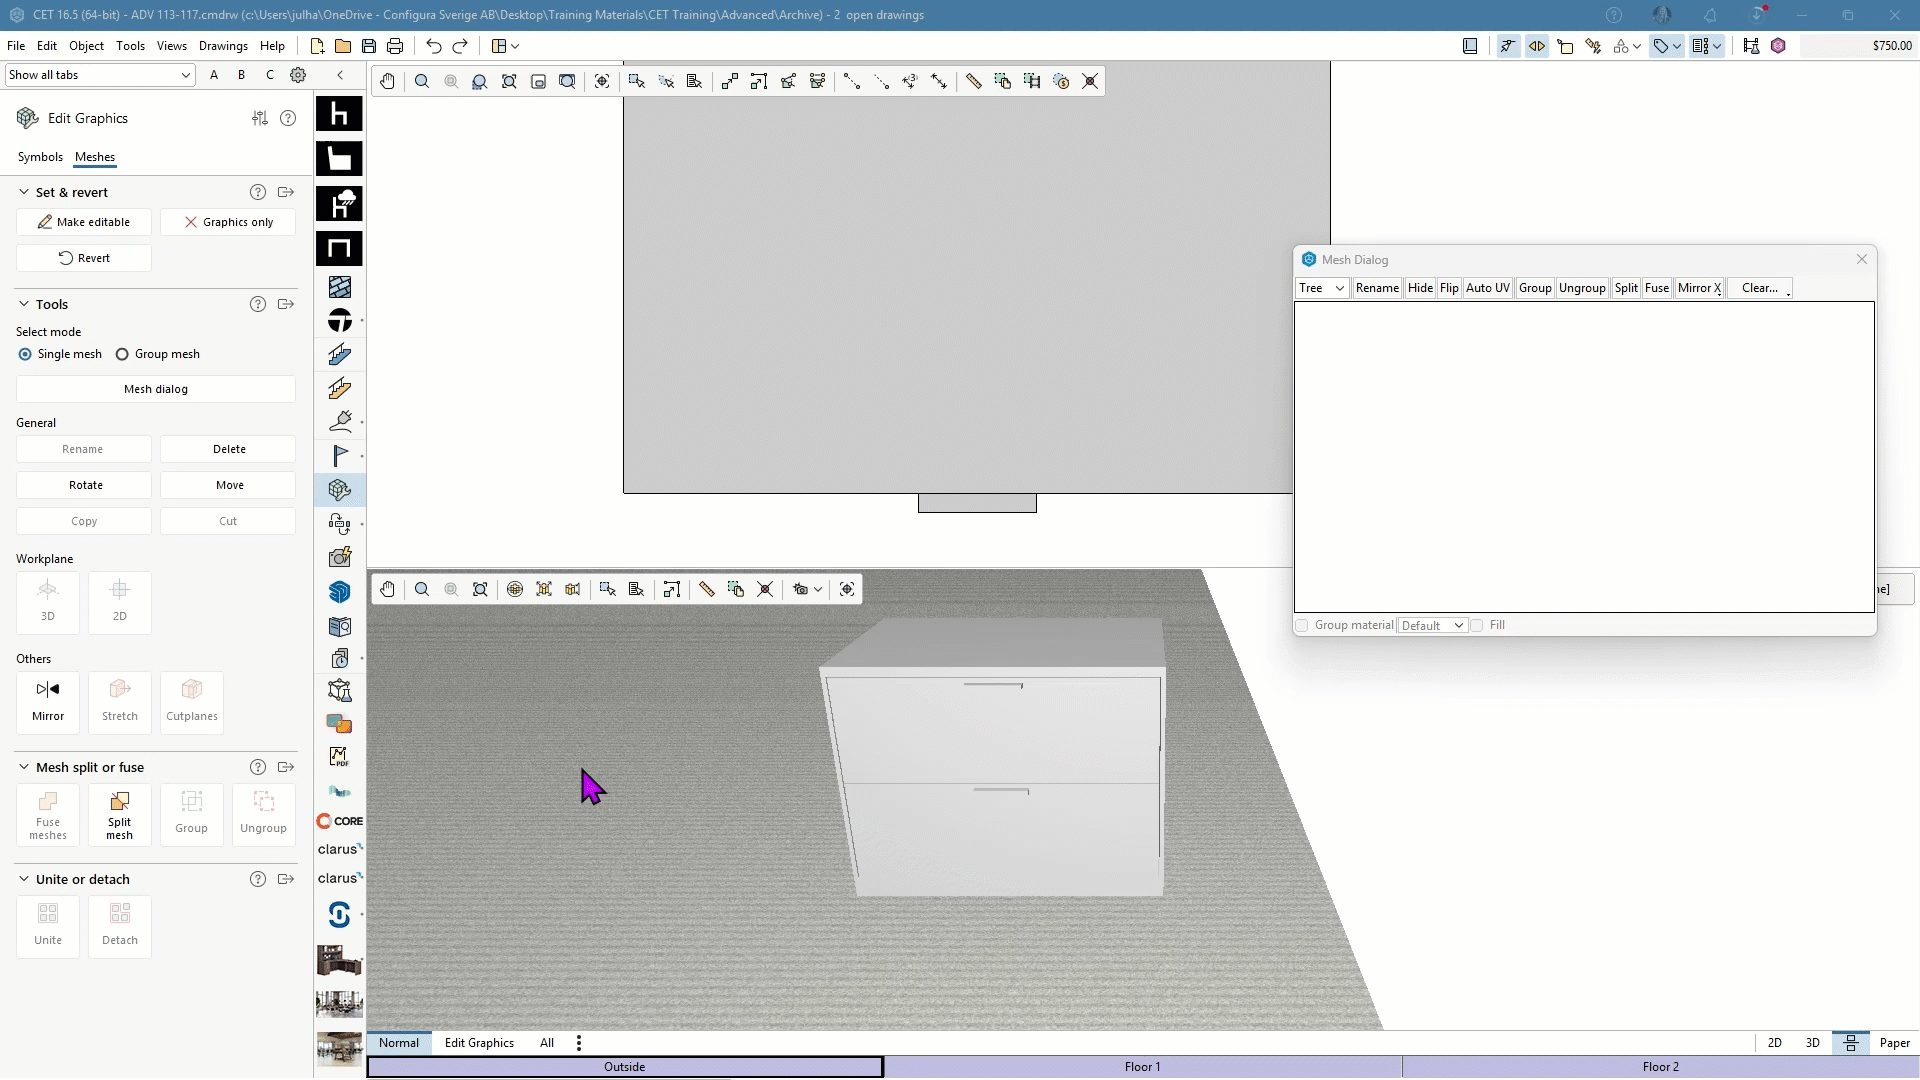Click the conference room thumbnail in sidebar
The width and height of the screenshot is (1920, 1080).
(x=339, y=1004)
